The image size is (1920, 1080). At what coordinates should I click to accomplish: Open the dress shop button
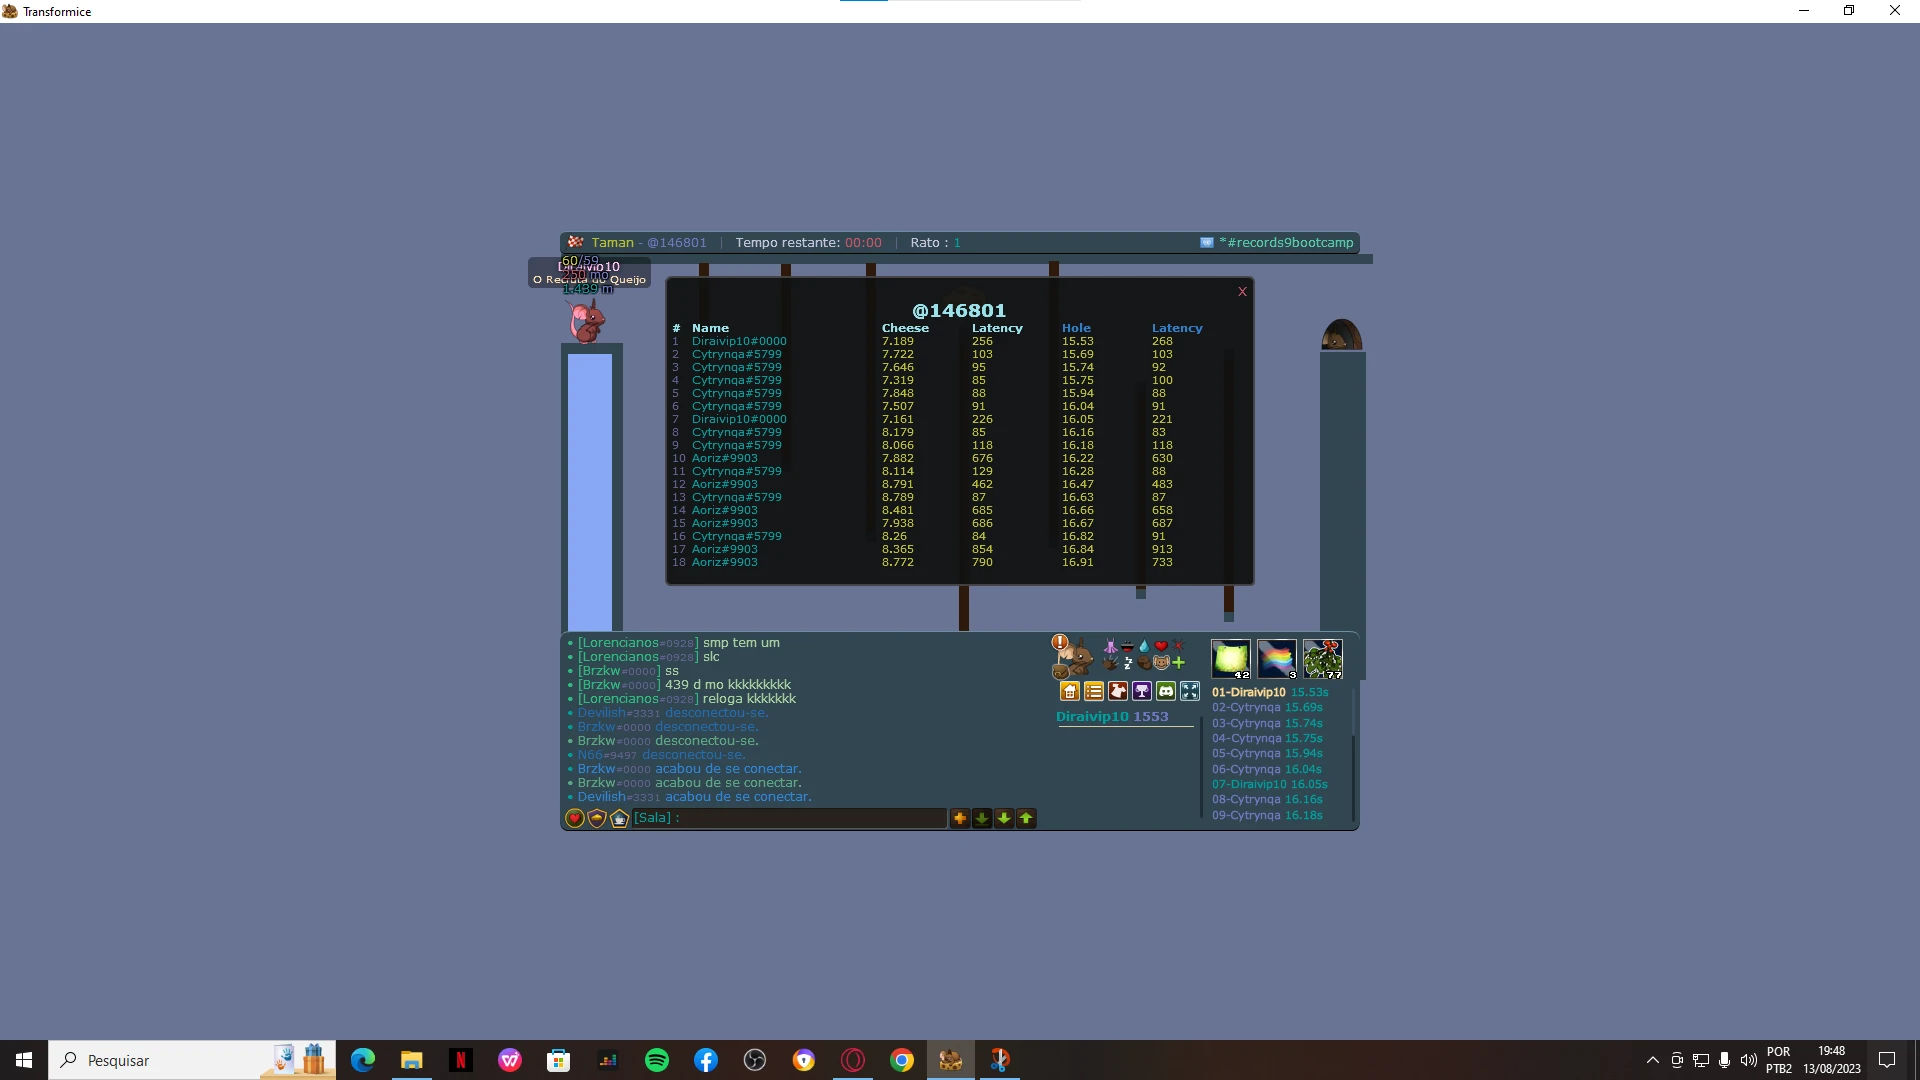tap(1118, 691)
